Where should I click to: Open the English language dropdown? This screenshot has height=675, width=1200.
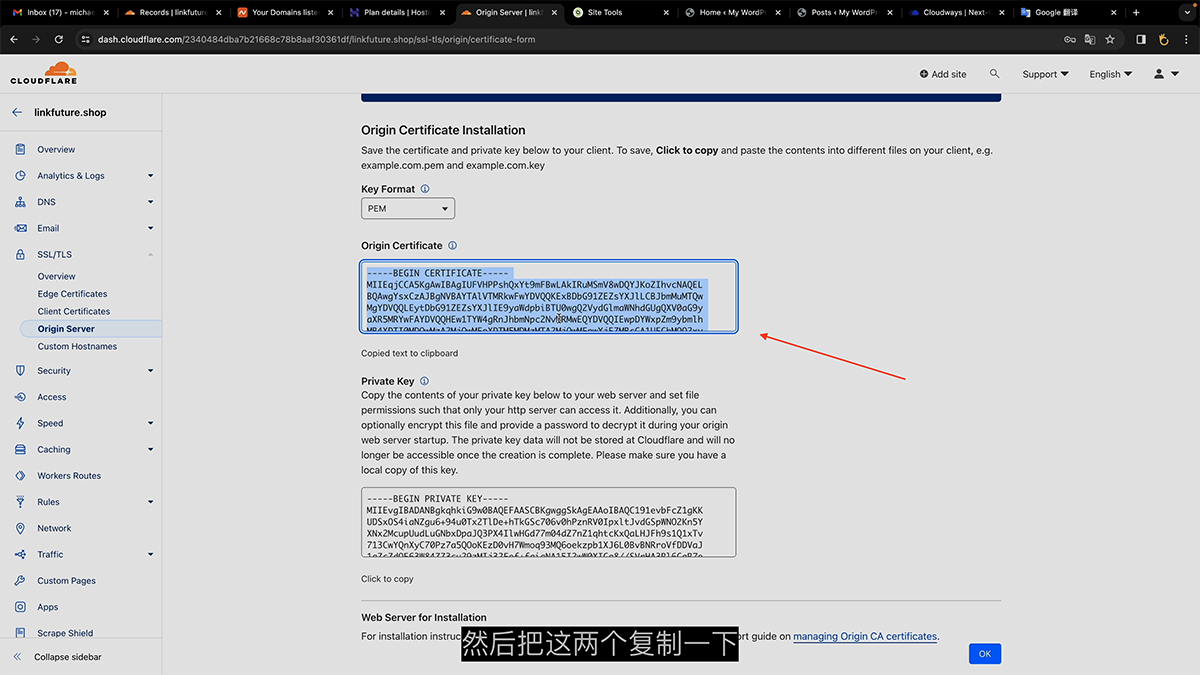coord(1111,74)
